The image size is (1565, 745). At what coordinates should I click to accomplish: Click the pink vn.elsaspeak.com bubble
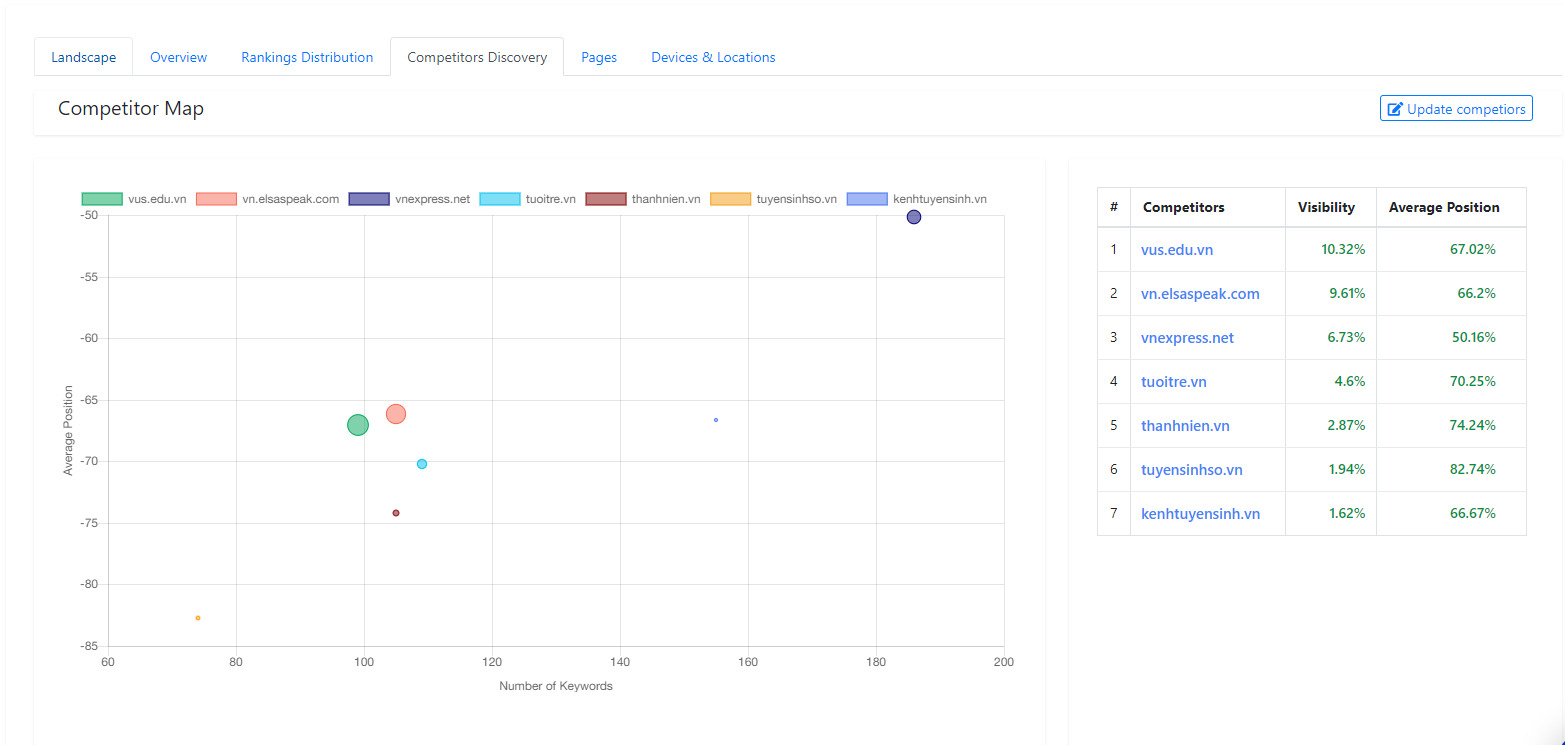click(x=396, y=414)
